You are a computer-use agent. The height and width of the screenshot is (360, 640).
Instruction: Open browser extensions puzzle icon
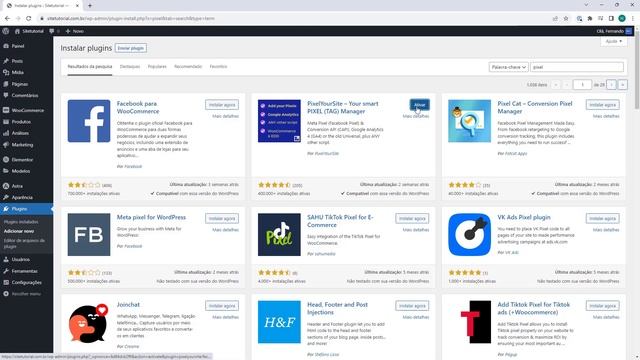[x=590, y=18]
